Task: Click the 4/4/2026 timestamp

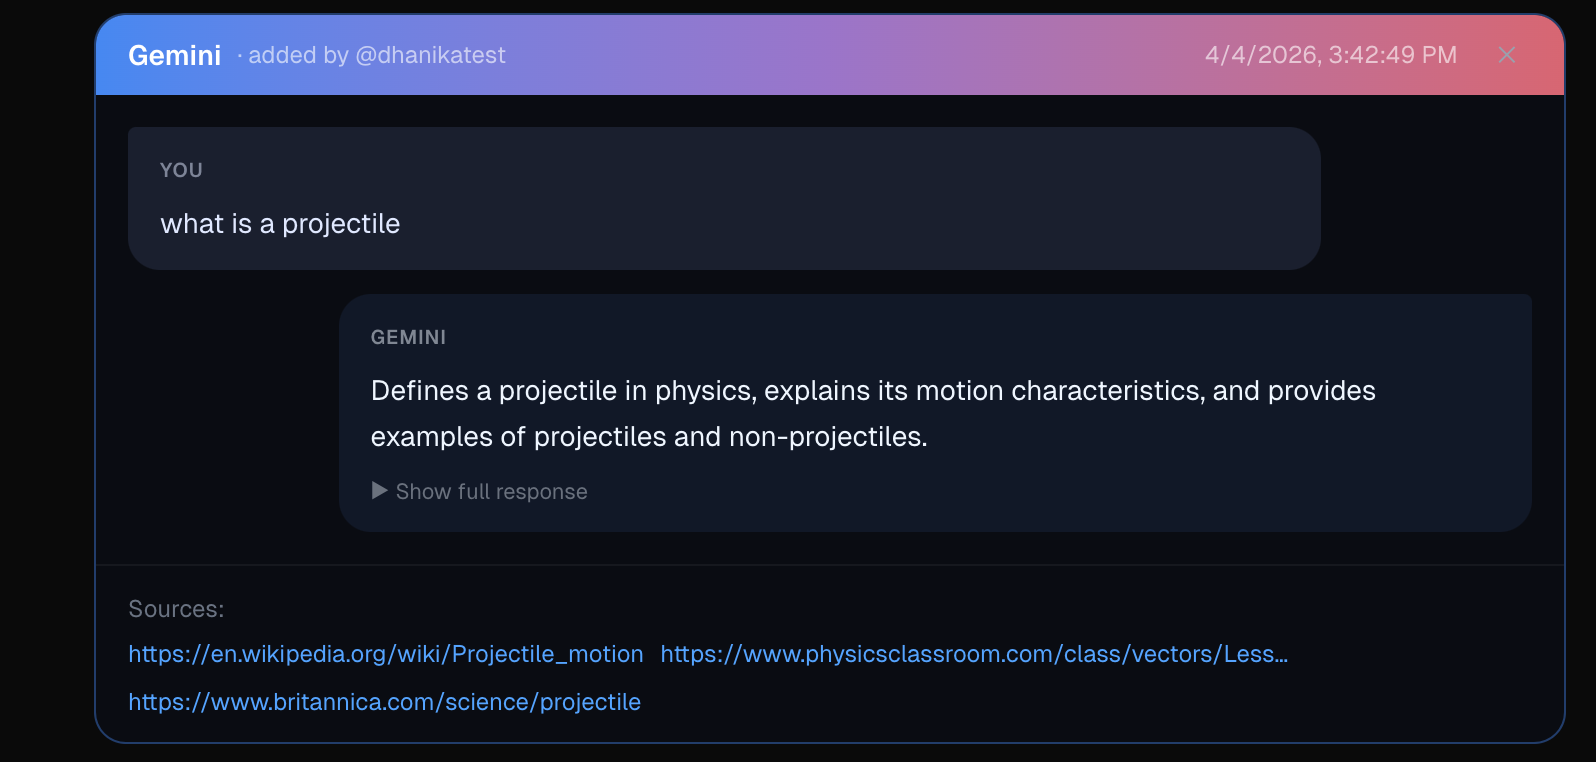Action: [1330, 56]
